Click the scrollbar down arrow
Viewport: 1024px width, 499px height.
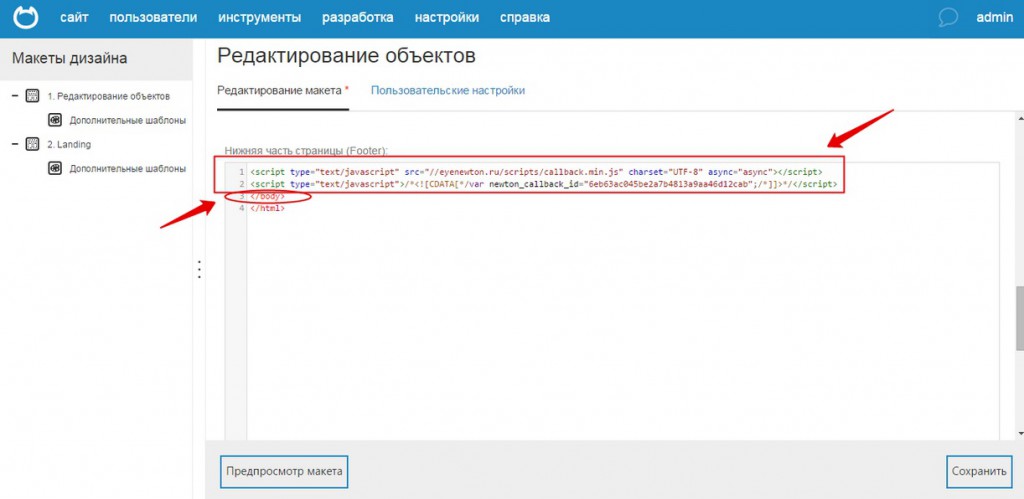[1019, 433]
